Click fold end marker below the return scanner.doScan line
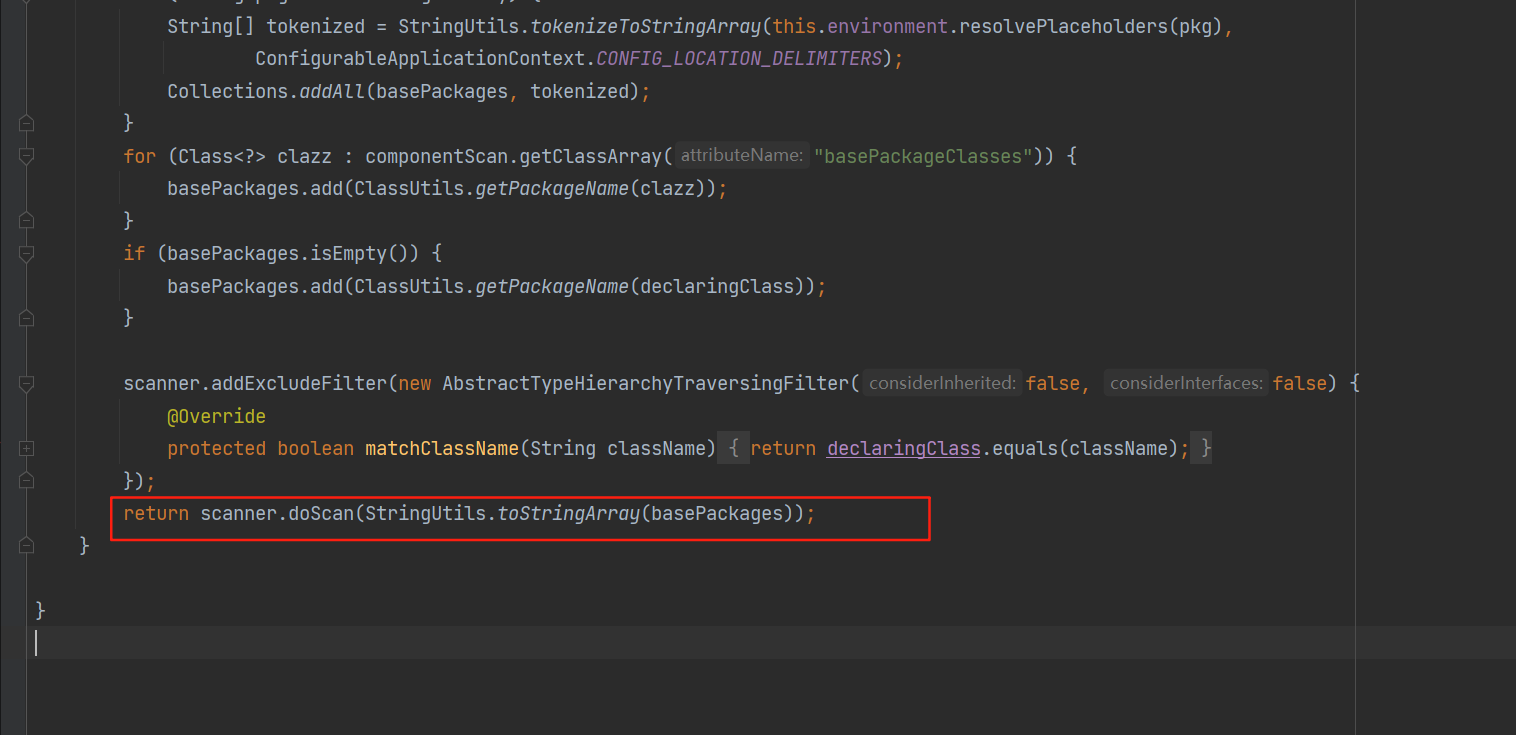The image size is (1516, 735). click(26, 546)
